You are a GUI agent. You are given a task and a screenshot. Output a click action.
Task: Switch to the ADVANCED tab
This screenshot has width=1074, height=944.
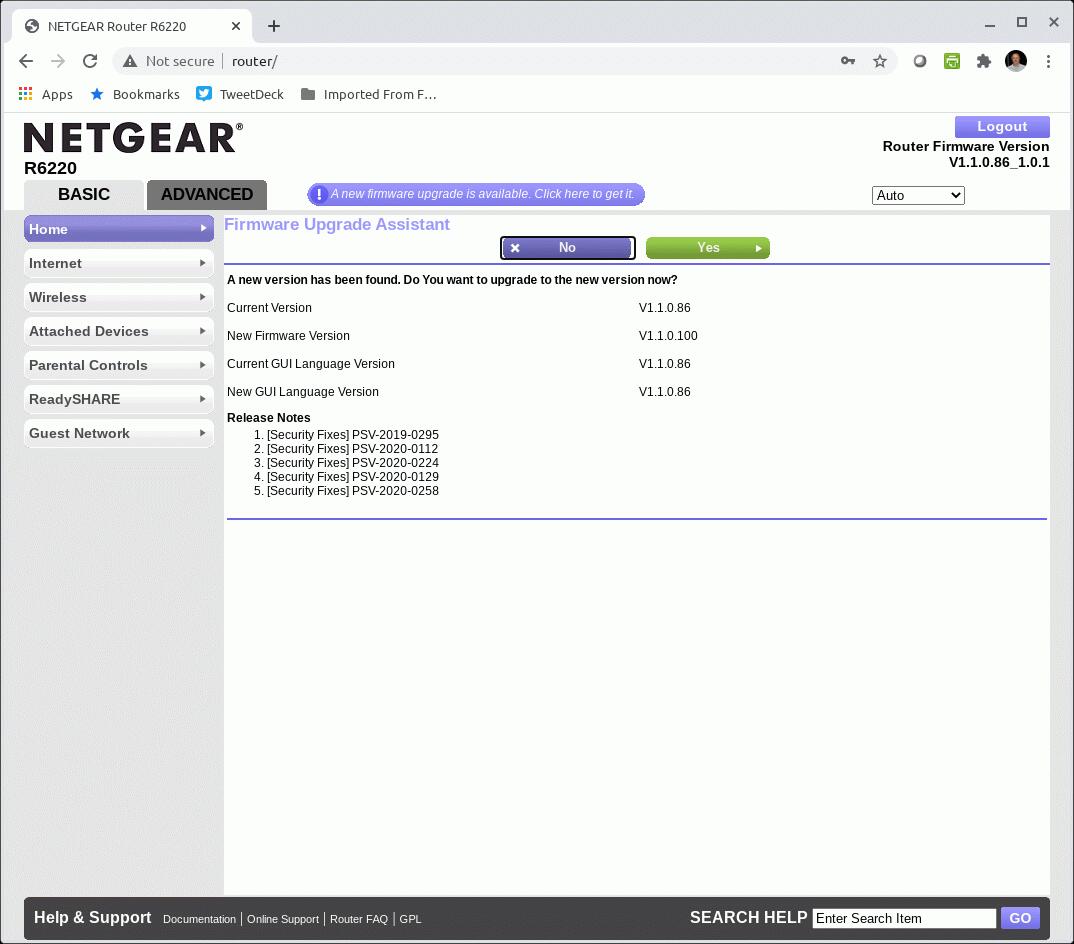pos(207,195)
